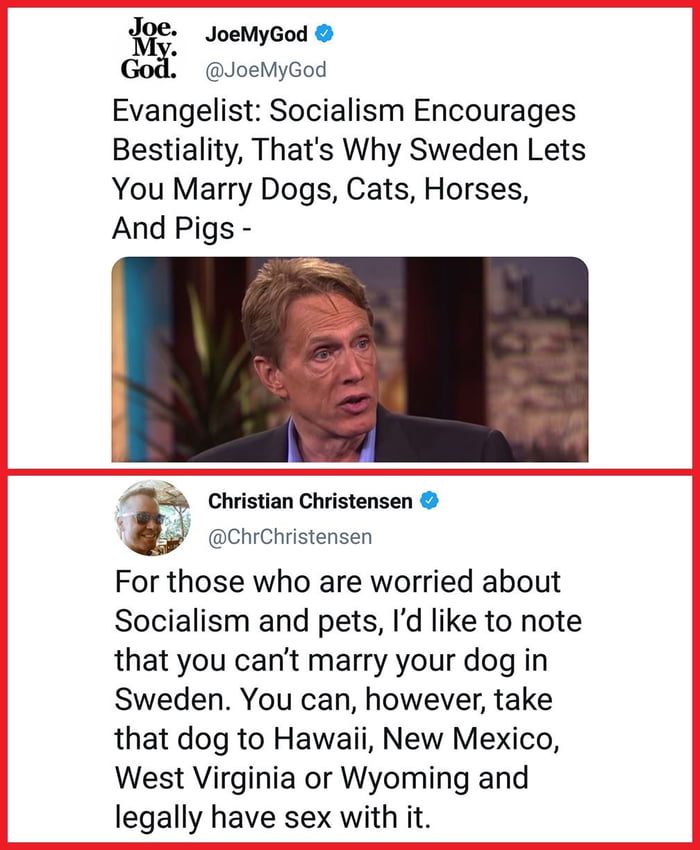Image resolution: width=700 pixels, height=850 pixels.
Task: Click Christian Christensen's profile picture
Action: tap(152, 518)
